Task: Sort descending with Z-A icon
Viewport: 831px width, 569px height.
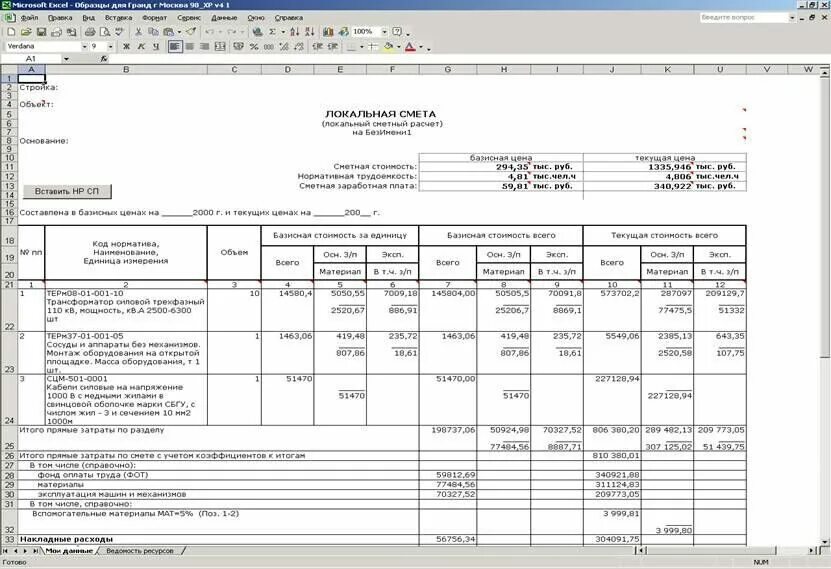Action: click(x=310, y=32)
